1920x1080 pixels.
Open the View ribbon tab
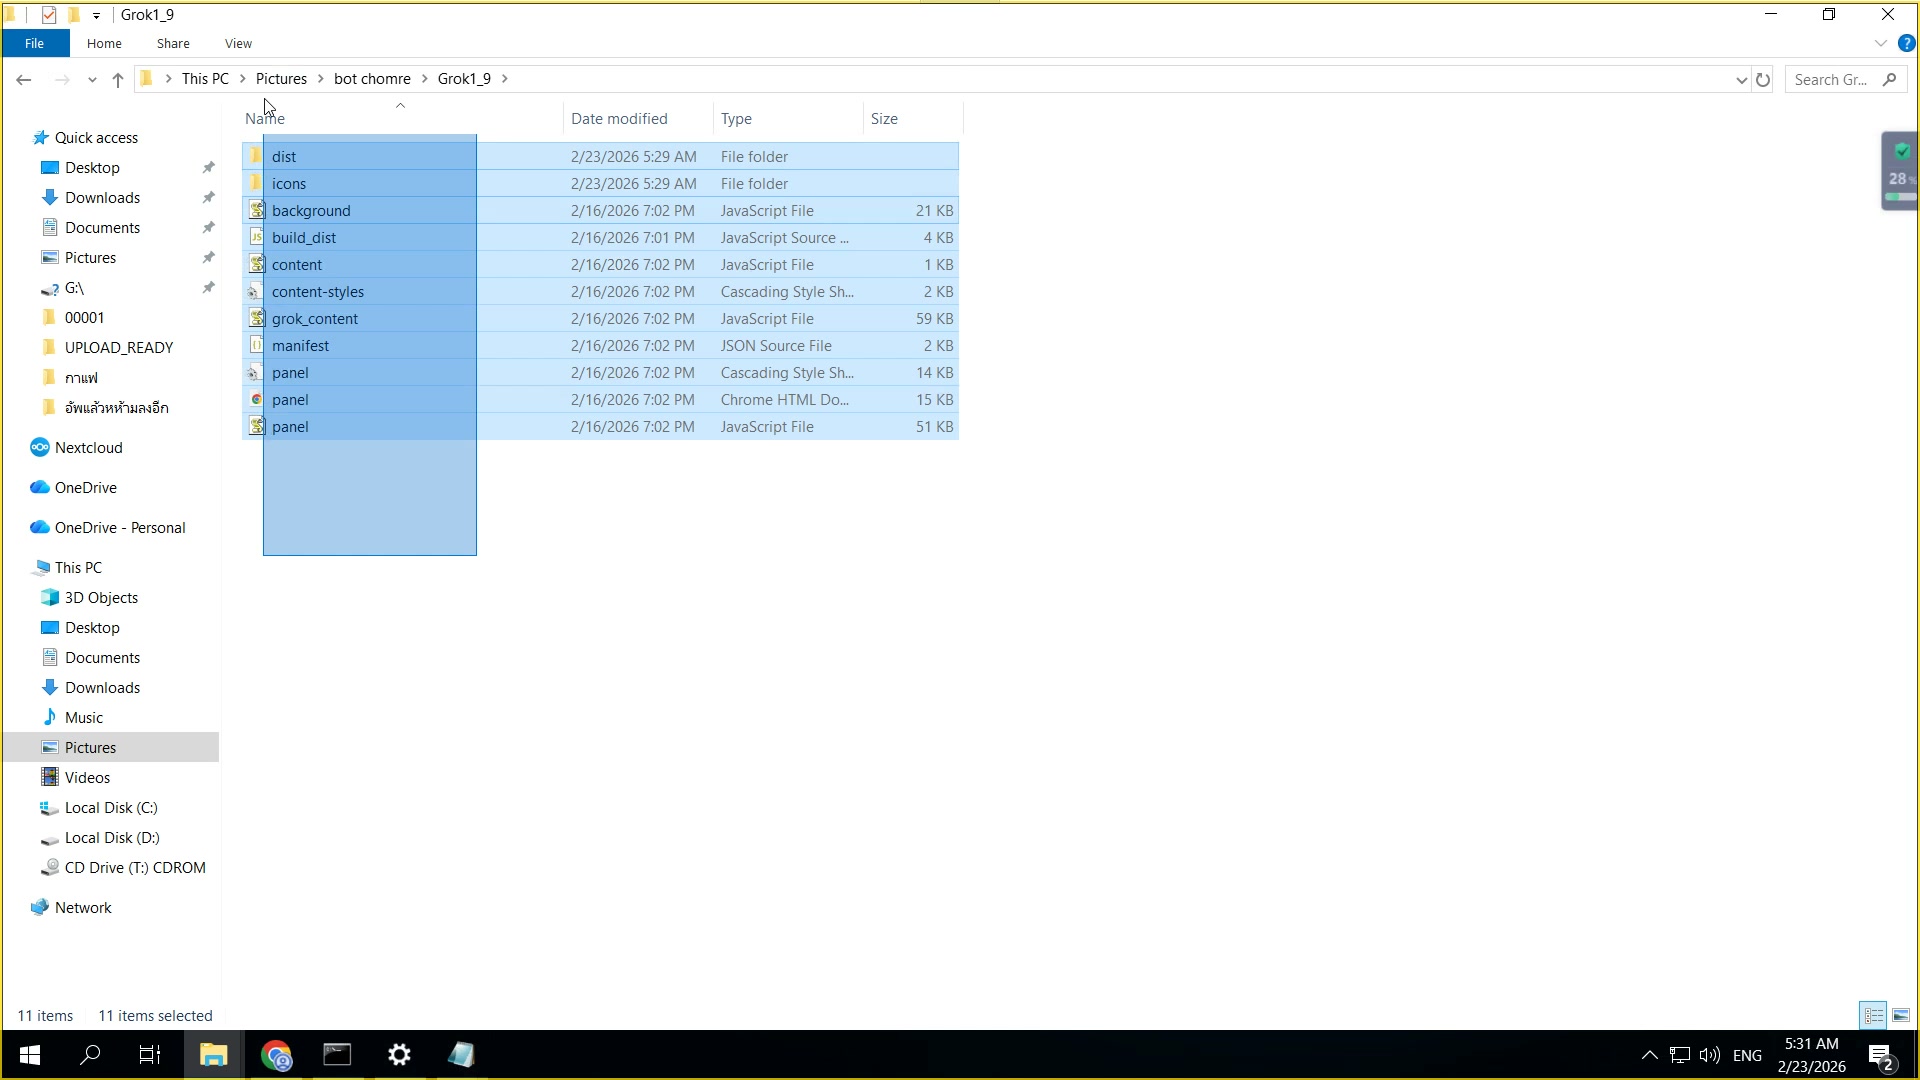coord(238,43)
